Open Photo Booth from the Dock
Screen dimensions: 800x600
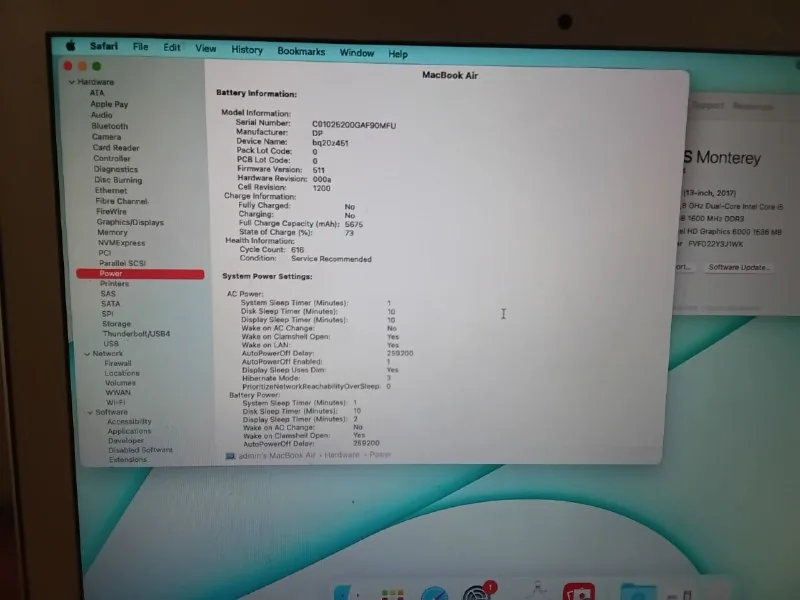(x=579, y=592)
